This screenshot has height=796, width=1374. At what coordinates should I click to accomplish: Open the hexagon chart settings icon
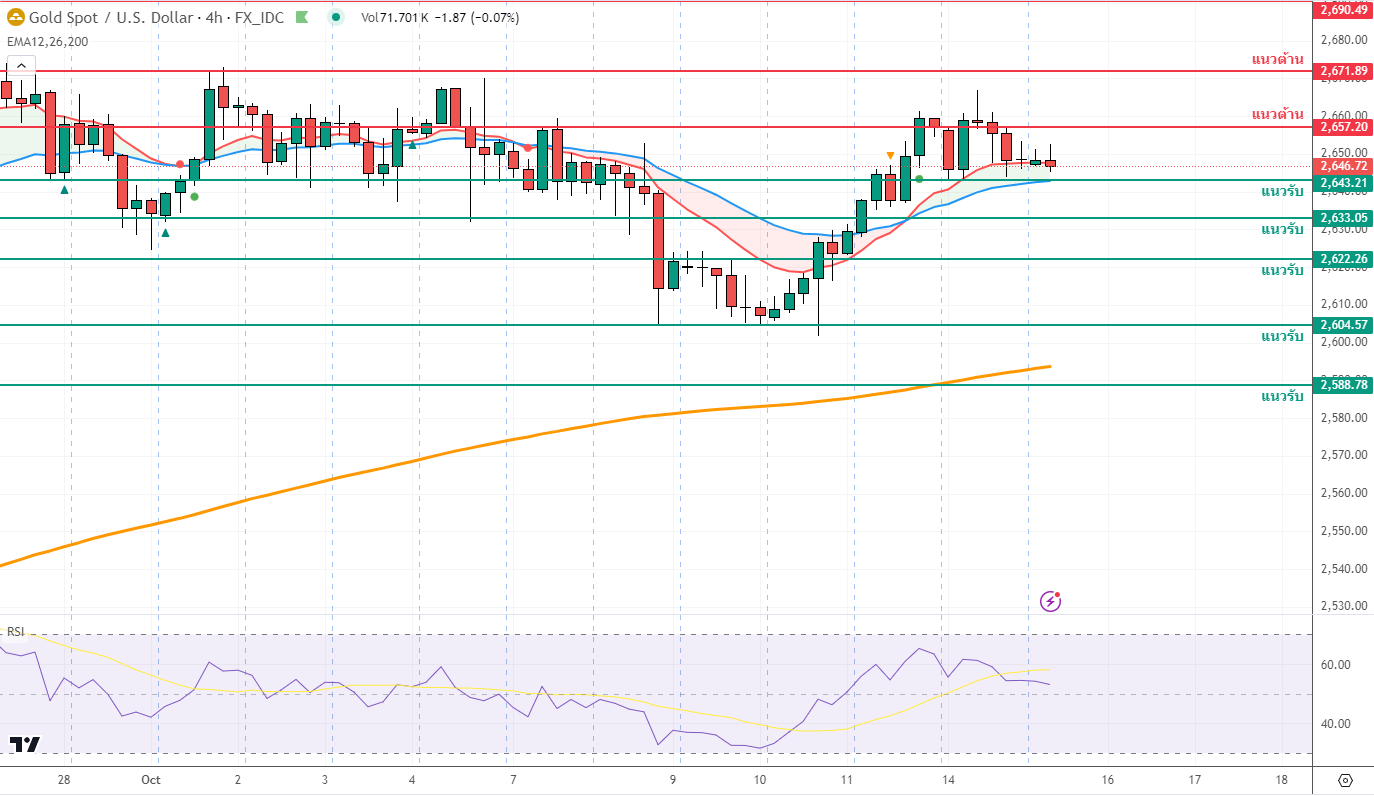[x=1344, y=780]
